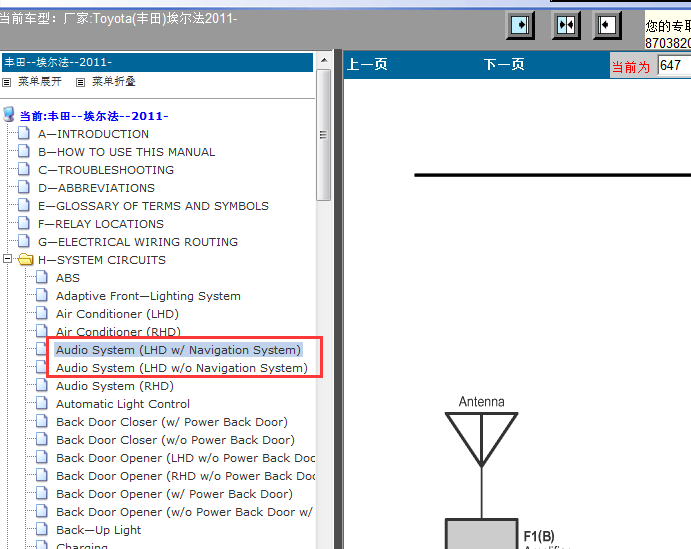691x549 pixels.
Task: Click the tree panel vertical scrollbar thumb
Action: (x=324, y=135)
